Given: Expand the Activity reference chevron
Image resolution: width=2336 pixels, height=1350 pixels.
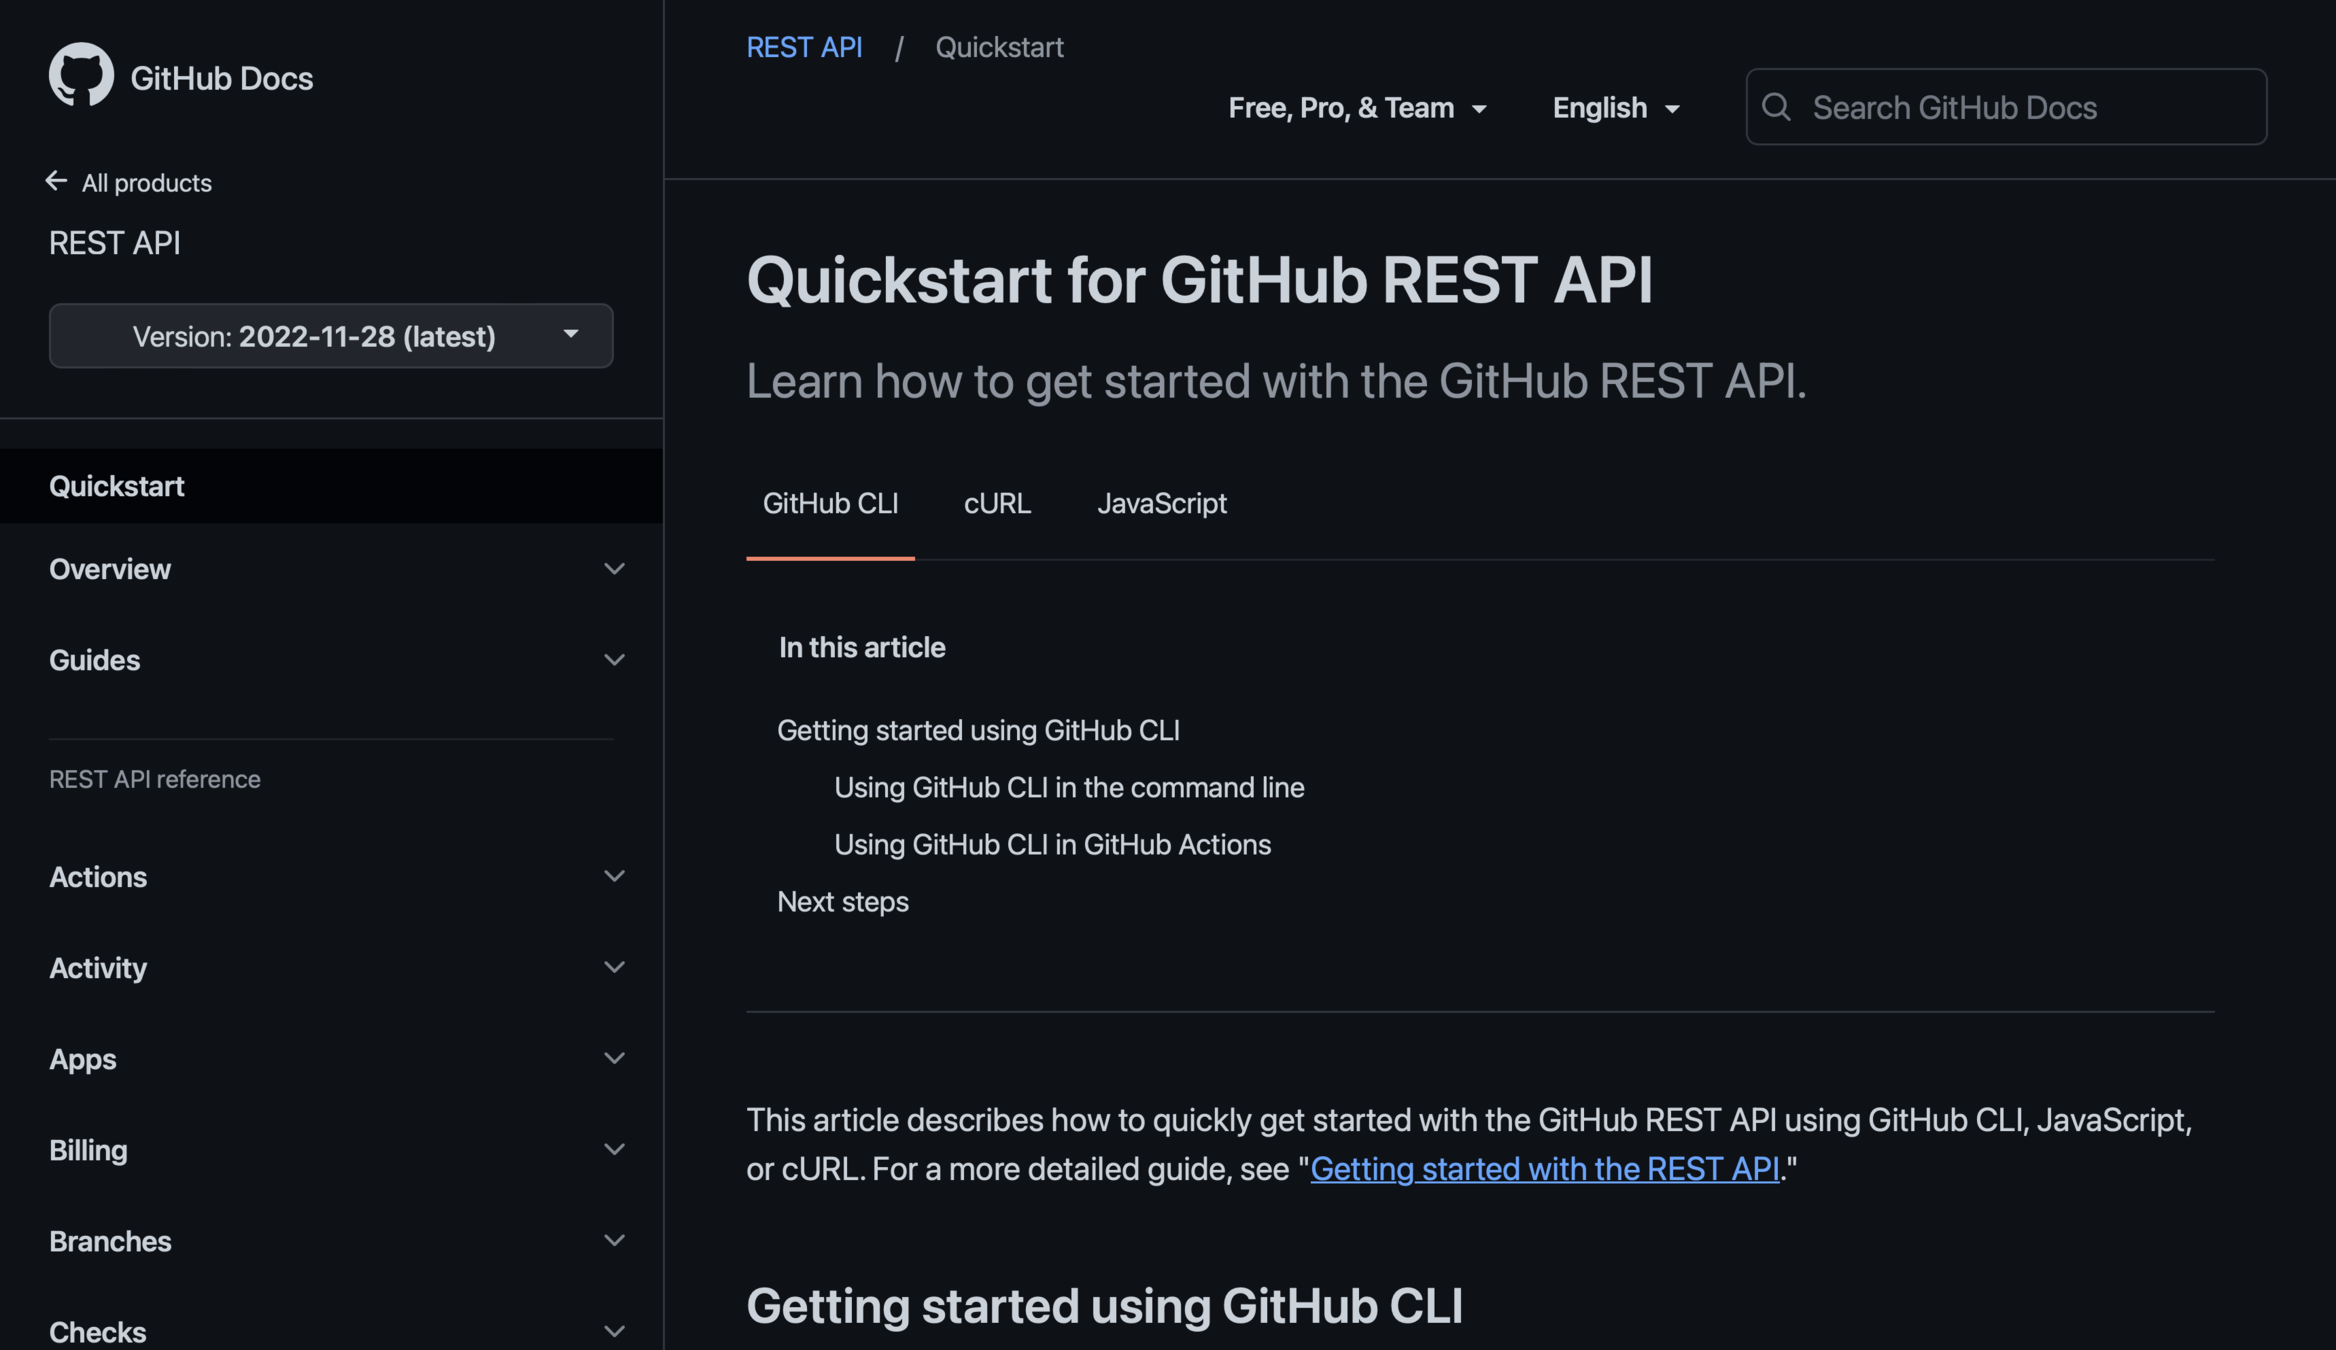Looking at the screenshot, I should (x=614, y=967).
